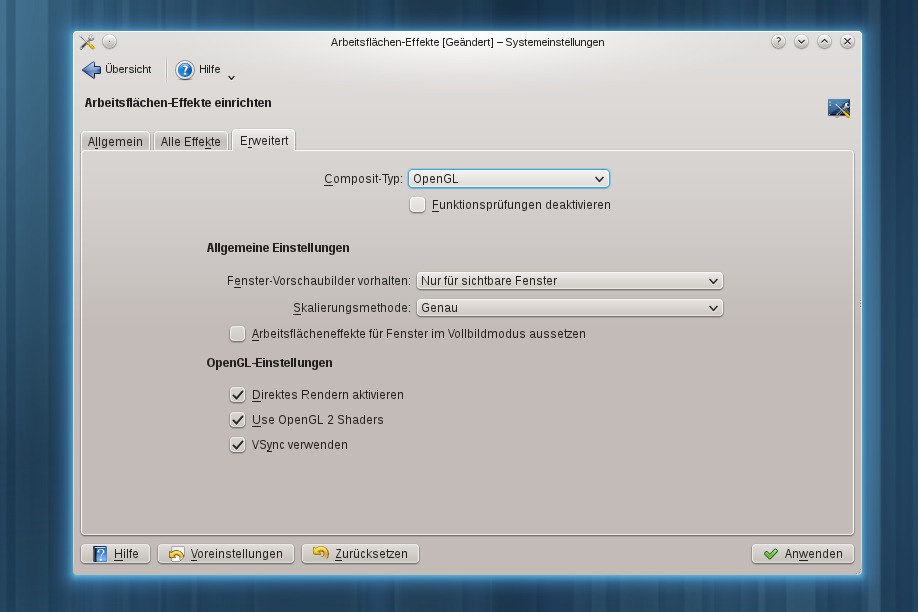Image resolution: width=918 pixels, height=612 pixels.
Task: Click the wrench and screwdriver window menu icon
Action: click(87, 42)
